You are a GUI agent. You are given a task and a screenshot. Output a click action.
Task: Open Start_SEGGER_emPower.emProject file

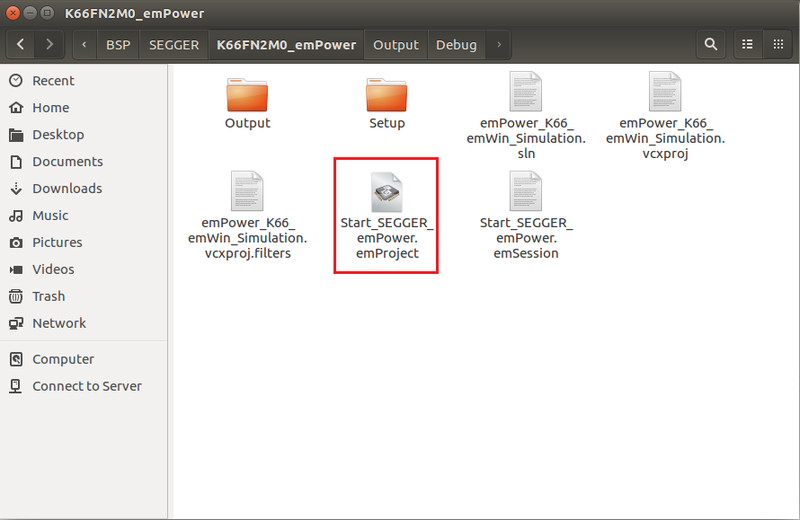(386, 193)
